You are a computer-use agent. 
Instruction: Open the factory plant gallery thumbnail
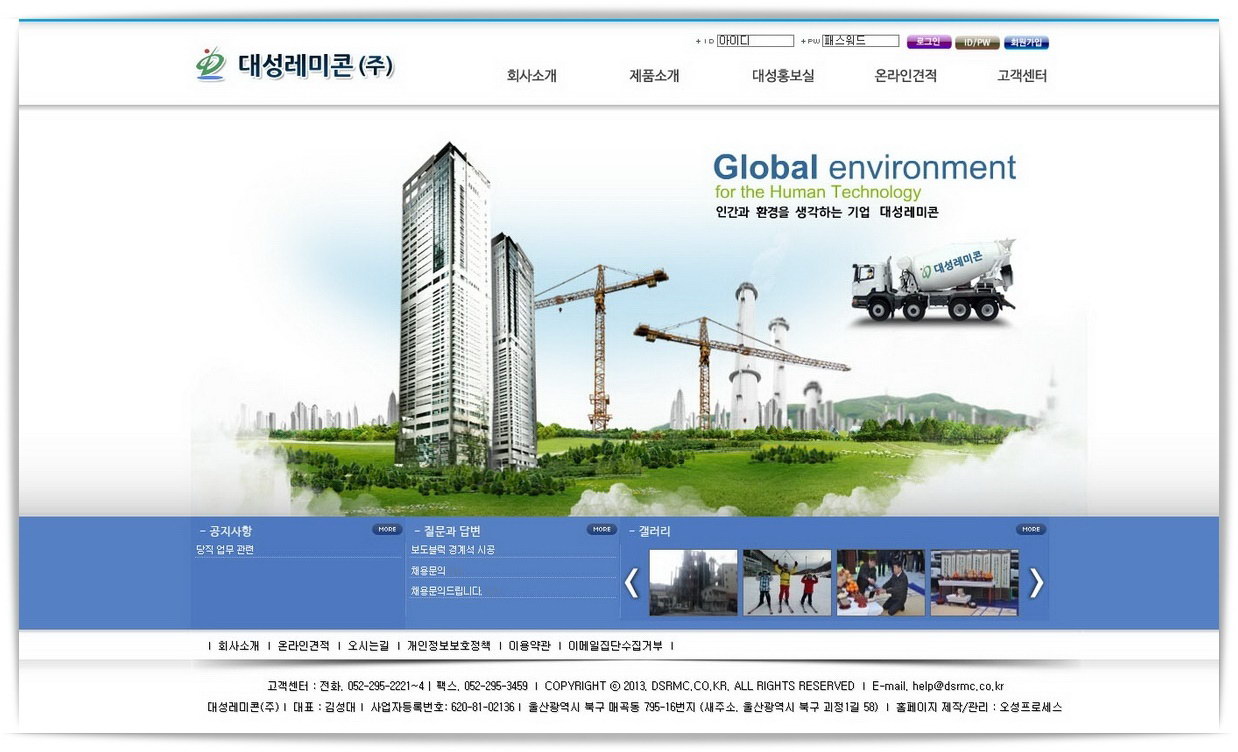click(693, 582)
